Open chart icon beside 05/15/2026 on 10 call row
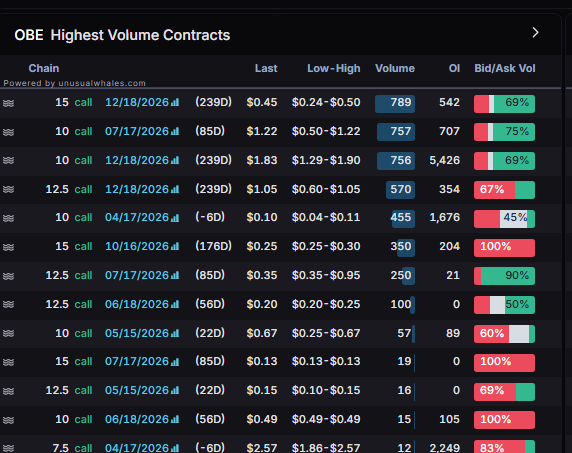Viewport: 572px width, 453px height. (175, 333)
